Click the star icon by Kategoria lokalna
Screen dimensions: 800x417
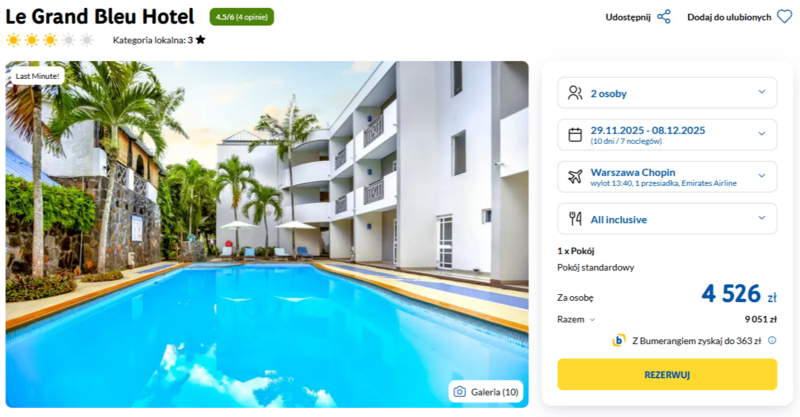point(201,40)
